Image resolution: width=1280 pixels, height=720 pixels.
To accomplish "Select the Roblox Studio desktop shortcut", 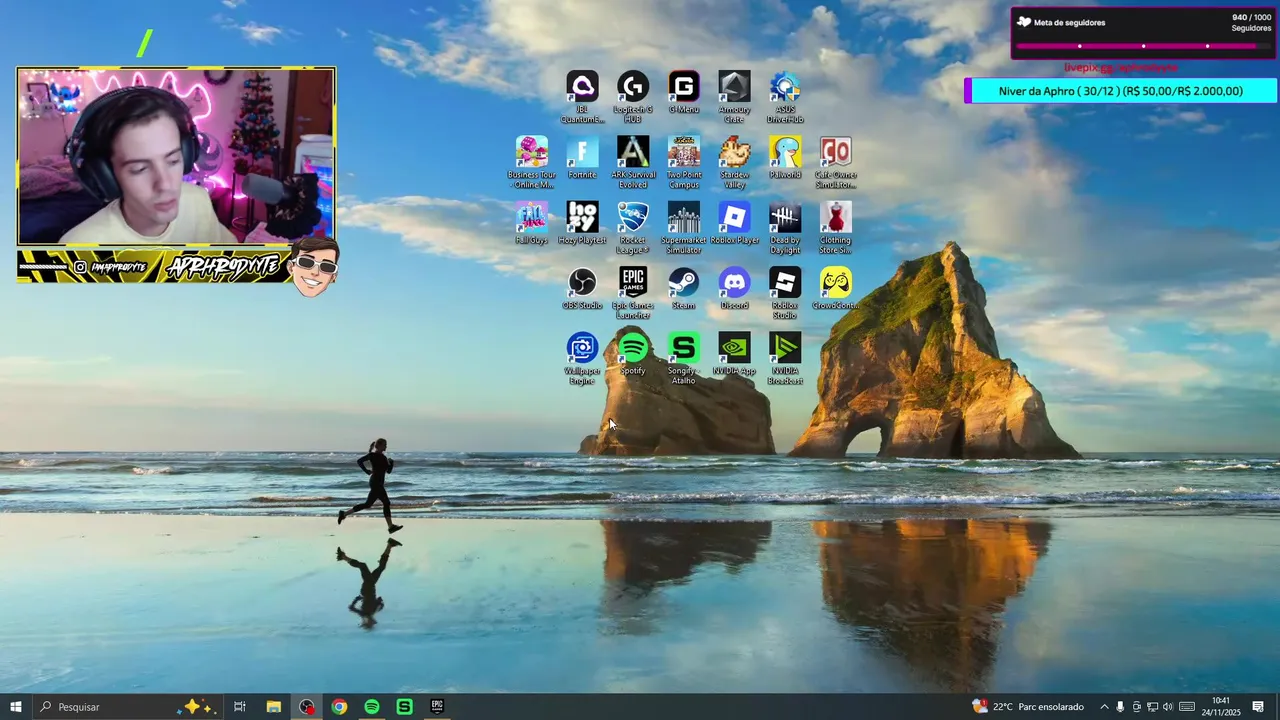I will pos(785,292).
